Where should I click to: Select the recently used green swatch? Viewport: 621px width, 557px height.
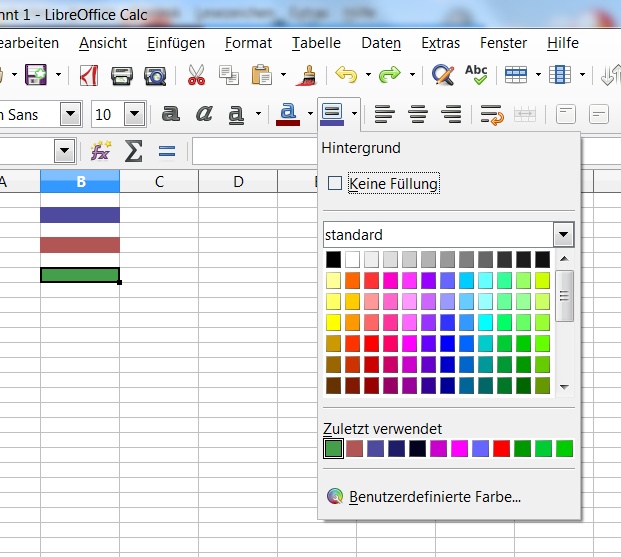click(x=334, y=449)
